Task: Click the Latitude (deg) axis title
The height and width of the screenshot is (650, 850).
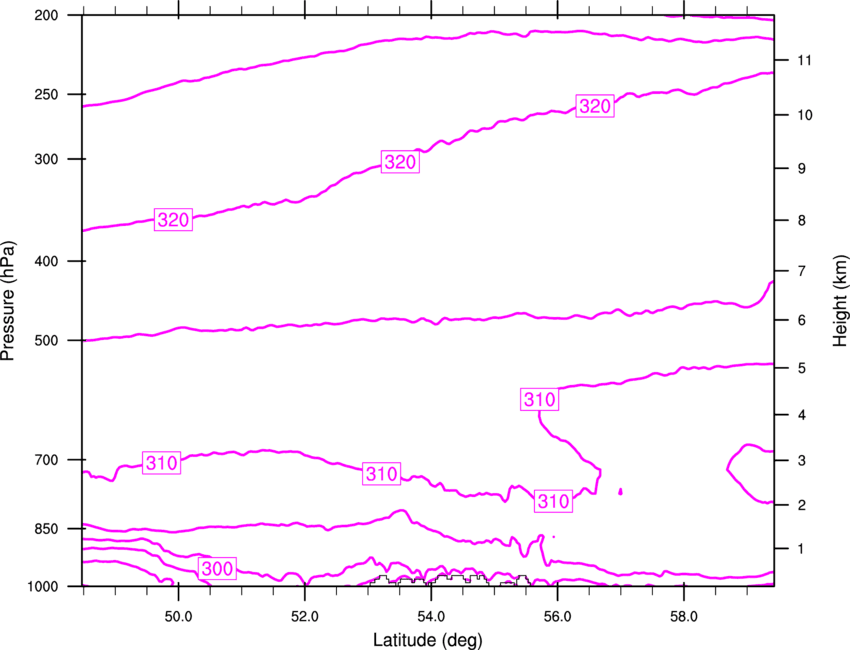Action: [x=427, y=640]
